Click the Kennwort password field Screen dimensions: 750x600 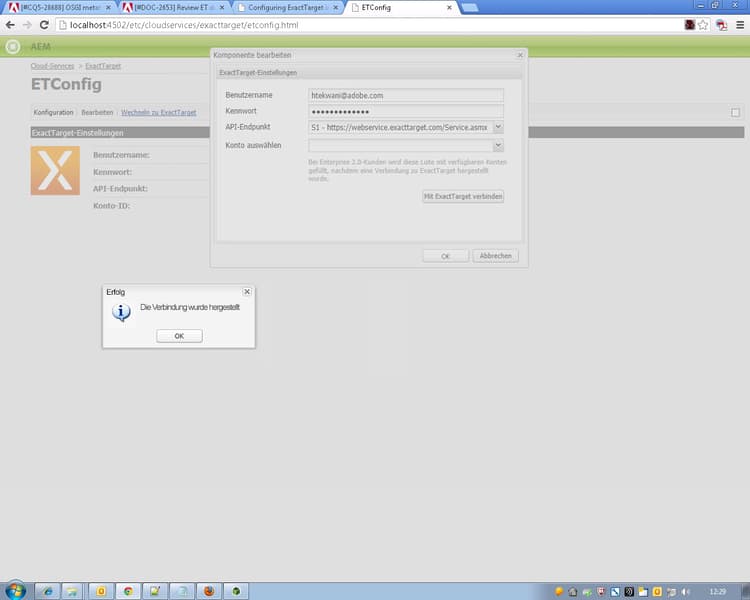406,111
